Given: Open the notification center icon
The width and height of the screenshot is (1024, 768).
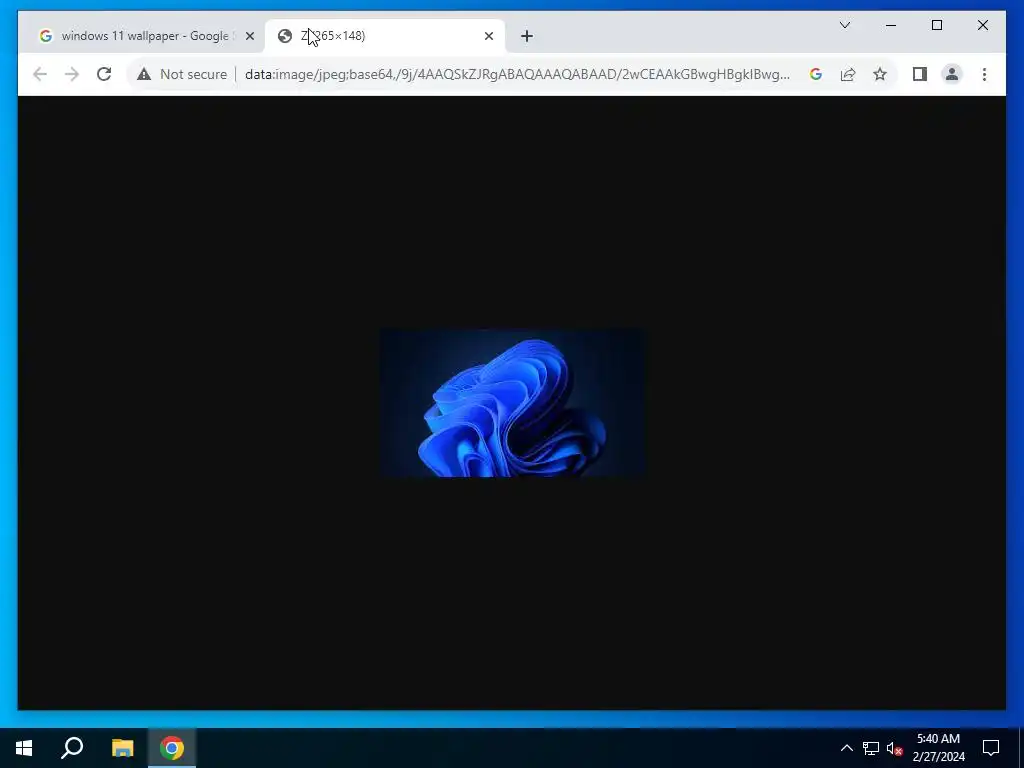Looking at the screenshot, I should click(991, 748).
